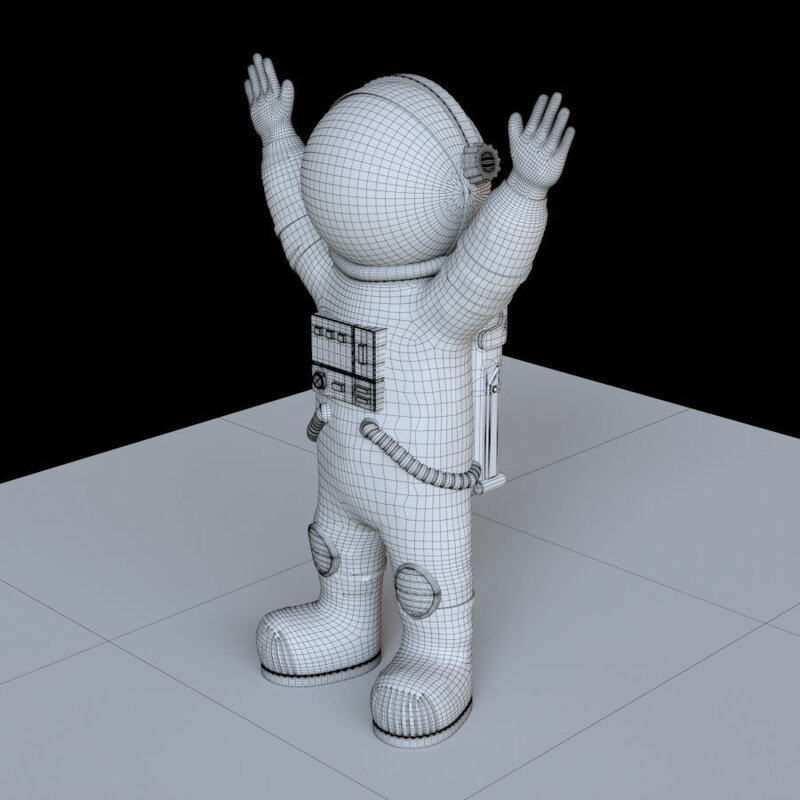Click the round dial on chest panel
The image size is (800, 800).
point(321,381)
